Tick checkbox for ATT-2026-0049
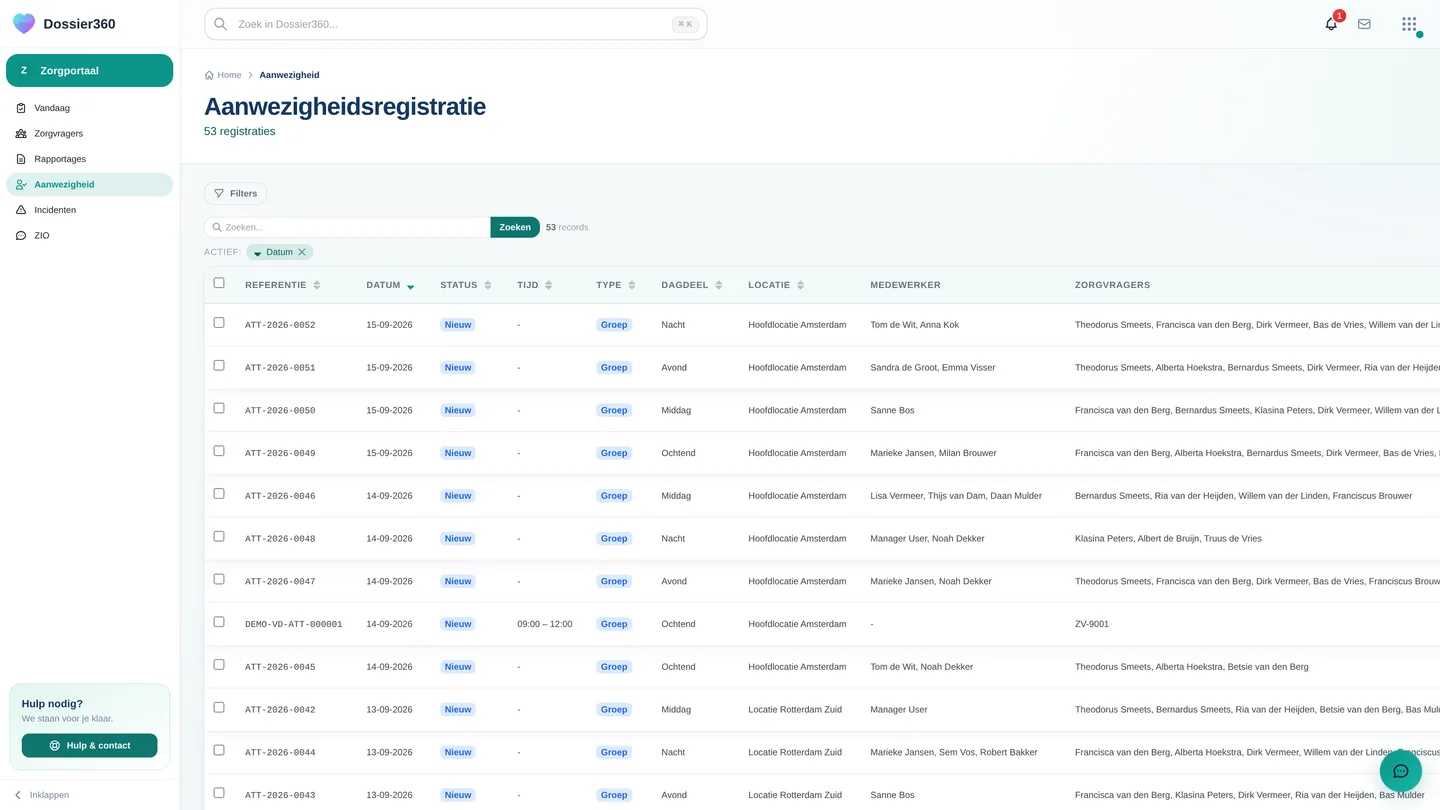Screen dimensions: 1440x810 click(219, 451)
